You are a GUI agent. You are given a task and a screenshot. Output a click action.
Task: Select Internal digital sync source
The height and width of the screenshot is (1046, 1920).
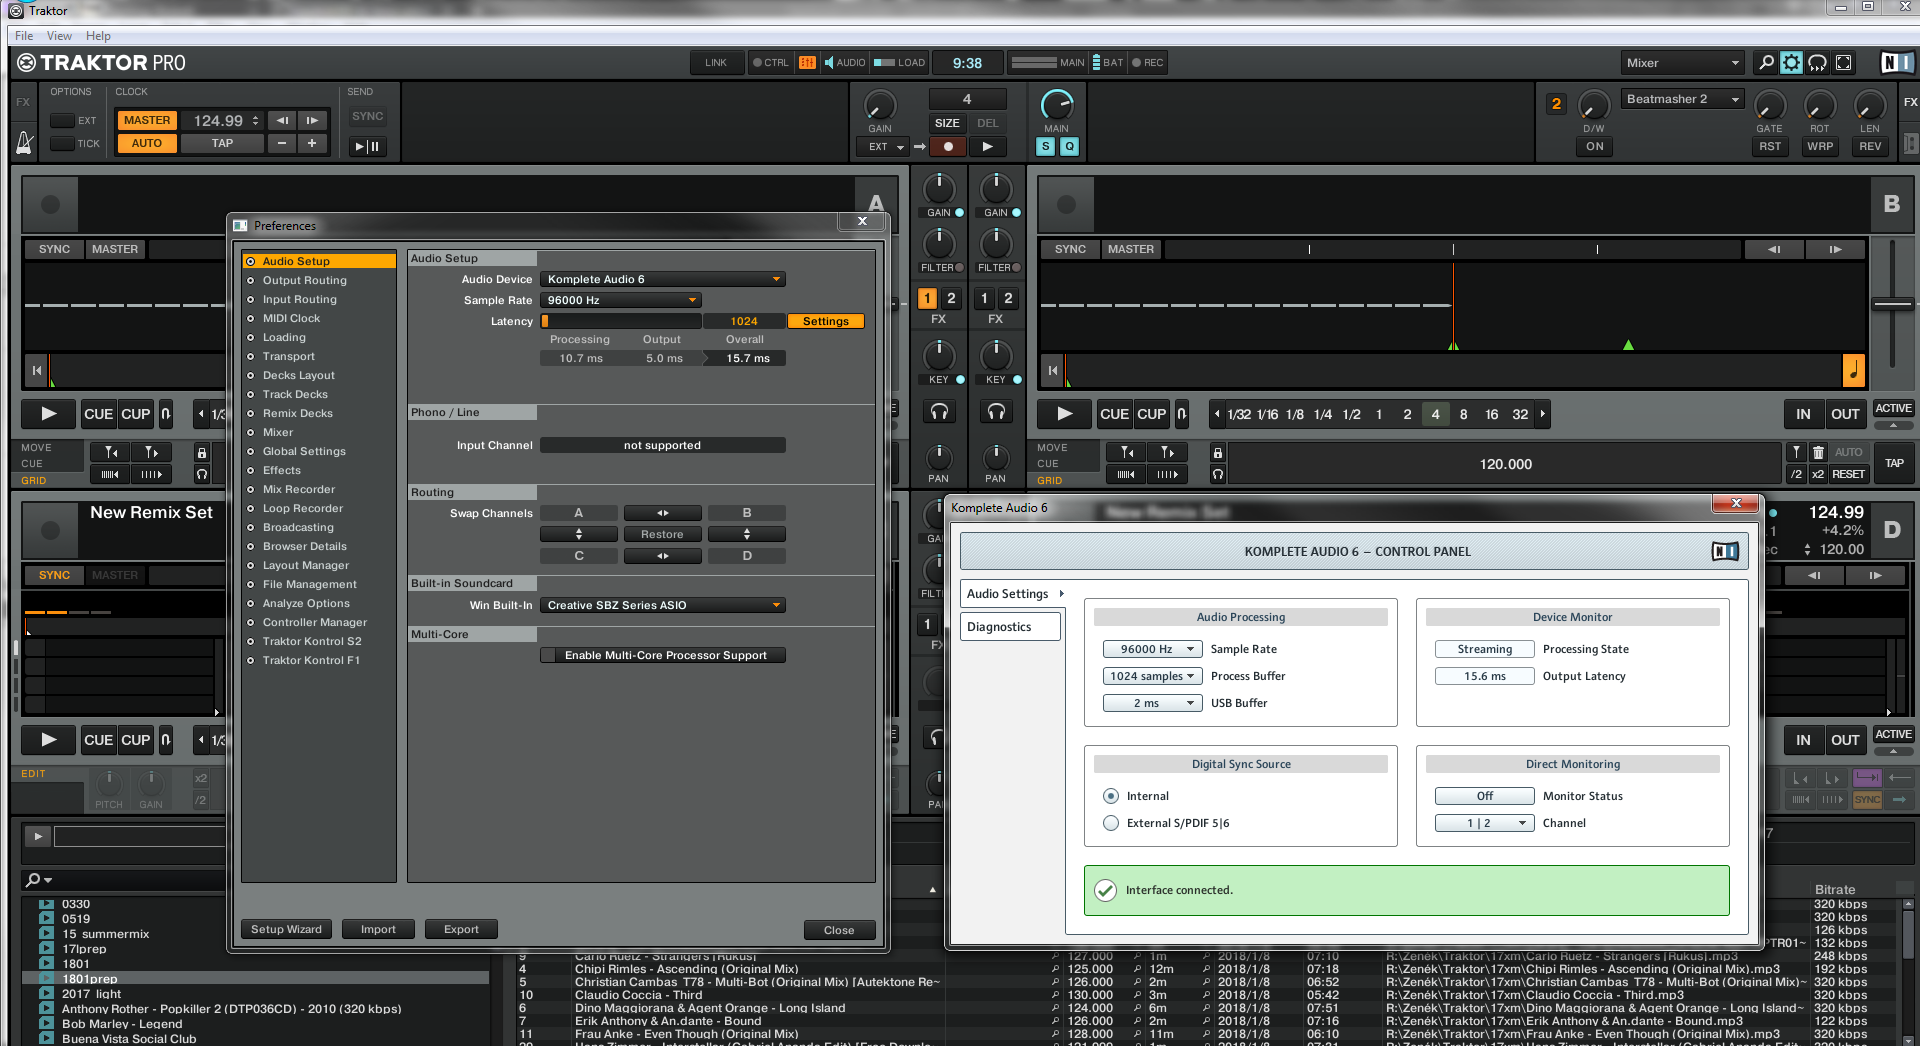1111,796
